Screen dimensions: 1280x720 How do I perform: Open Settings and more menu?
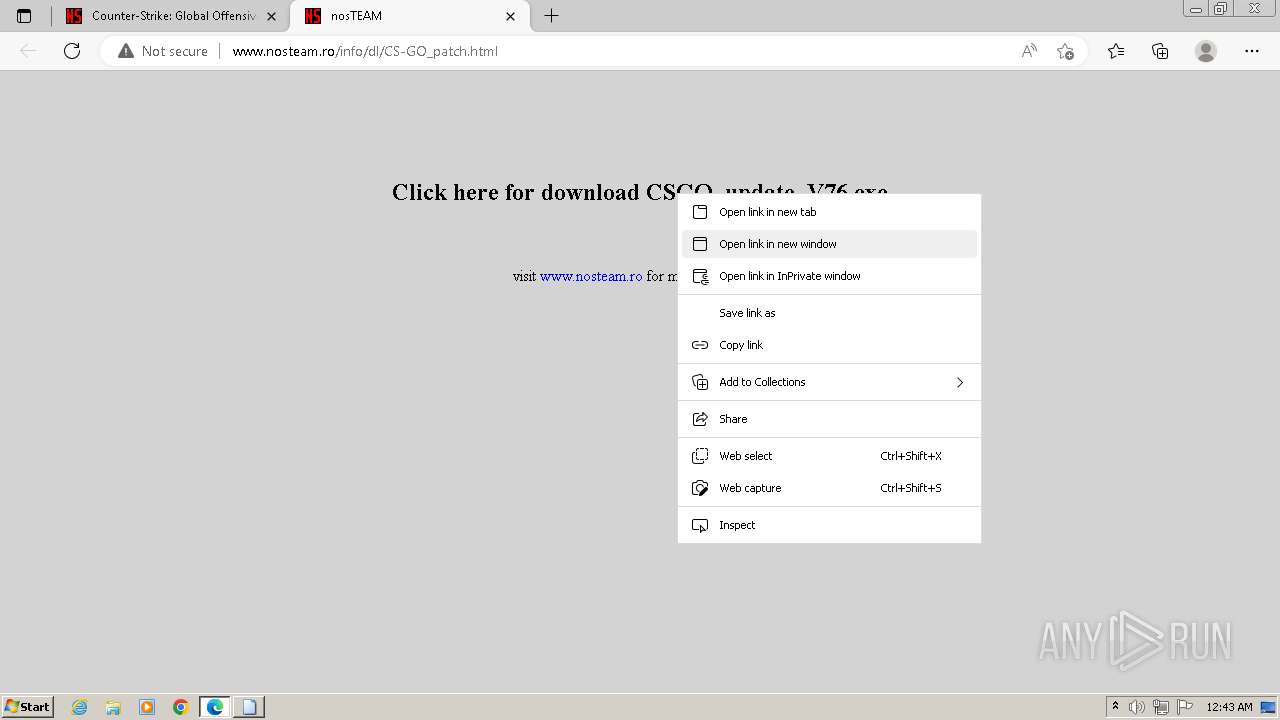click(x=1252, y=51)
